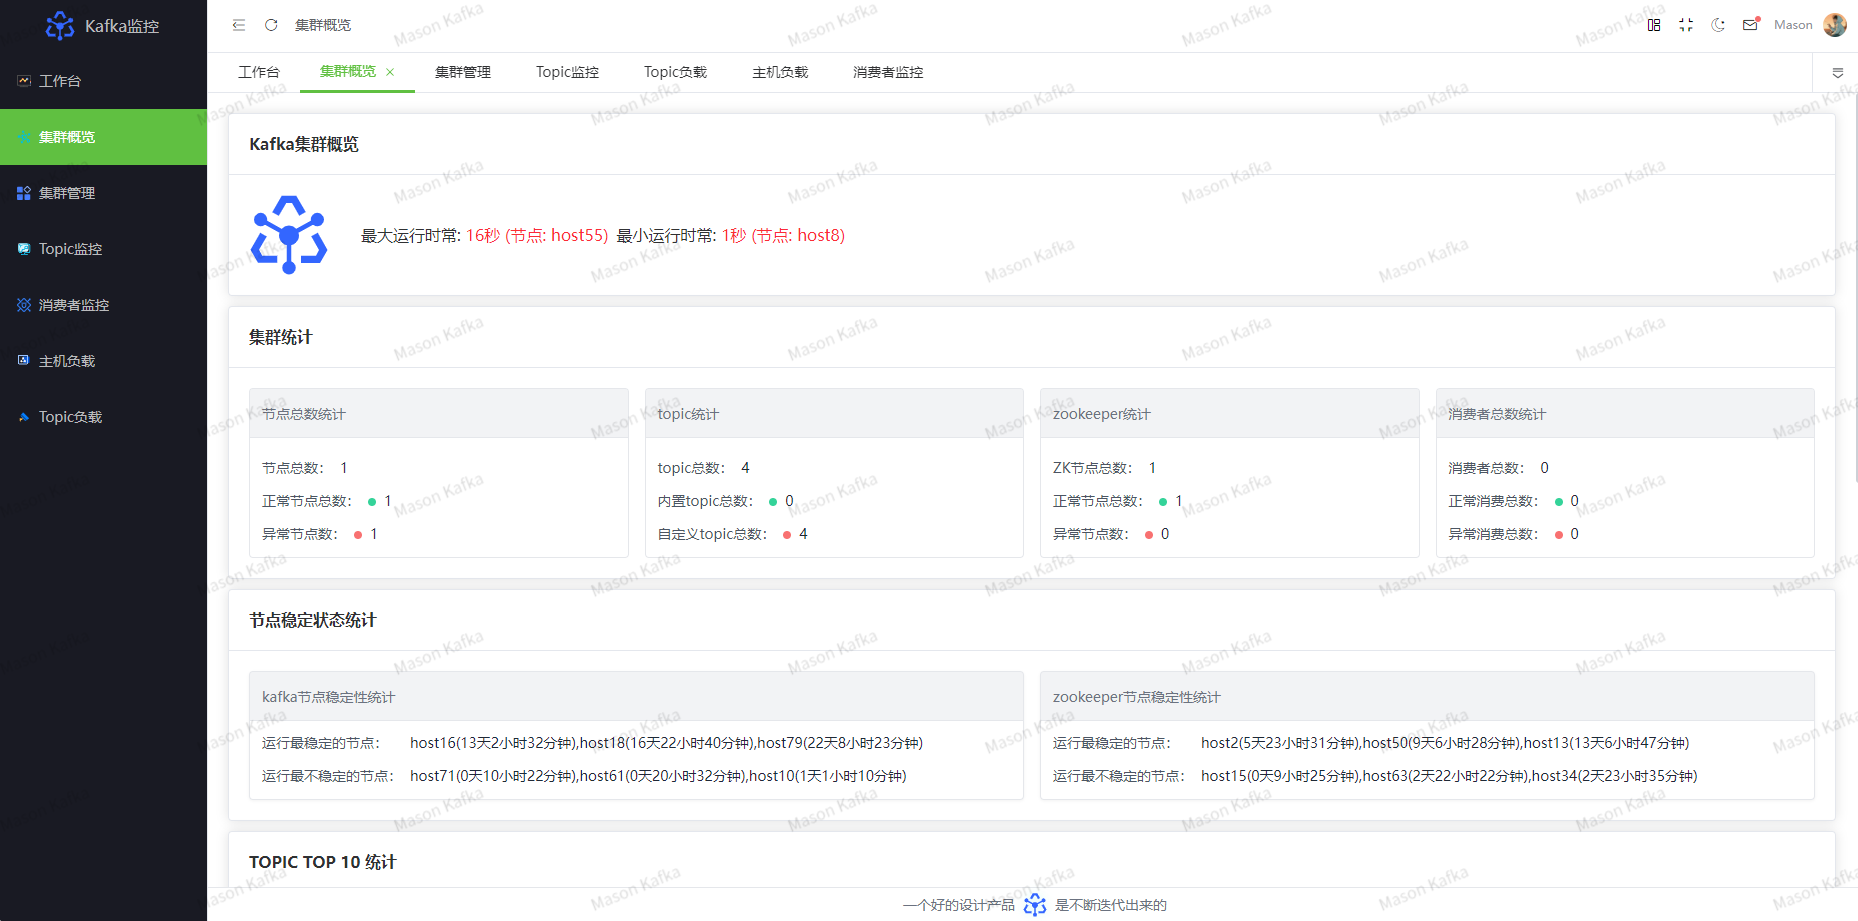
Task: Click the large Kafka cluster overview icon
Action: (289, 235)
